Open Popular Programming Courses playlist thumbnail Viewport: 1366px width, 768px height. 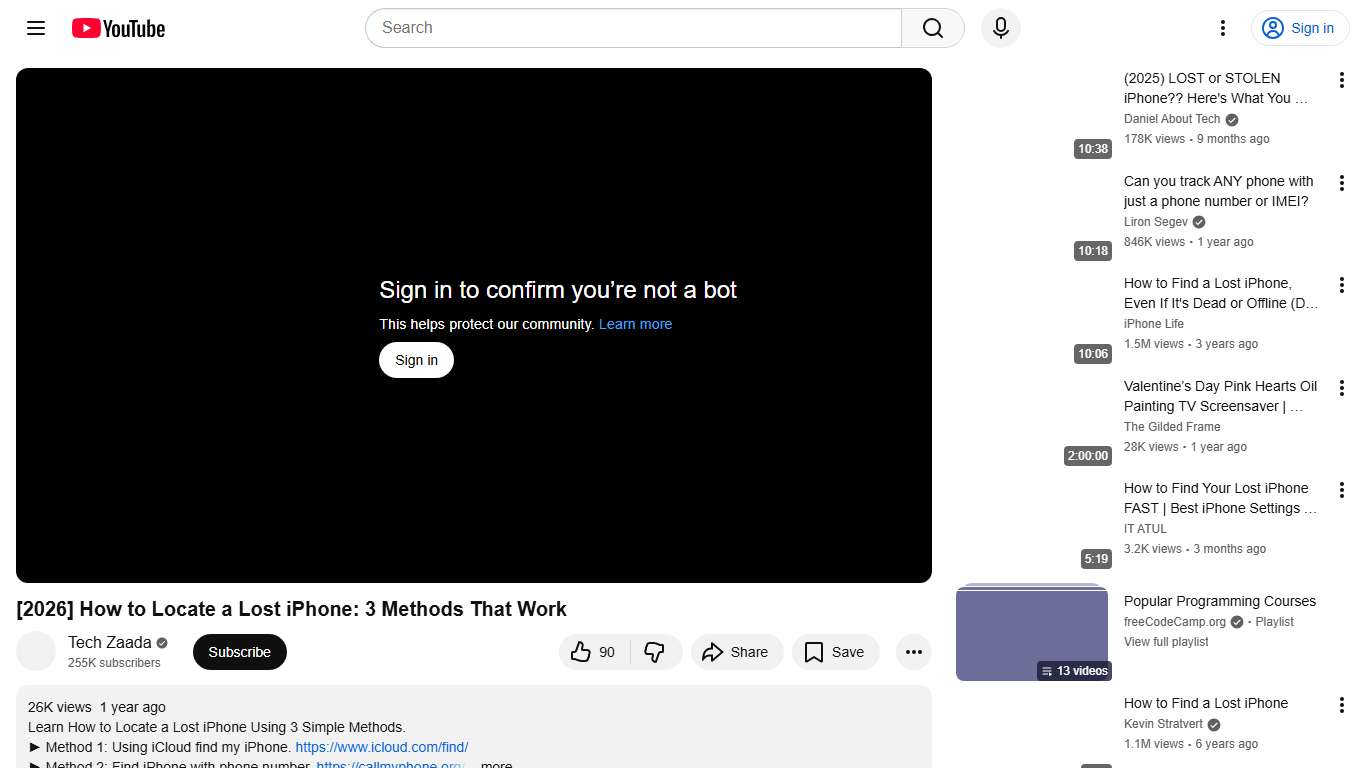point(1032,632)
